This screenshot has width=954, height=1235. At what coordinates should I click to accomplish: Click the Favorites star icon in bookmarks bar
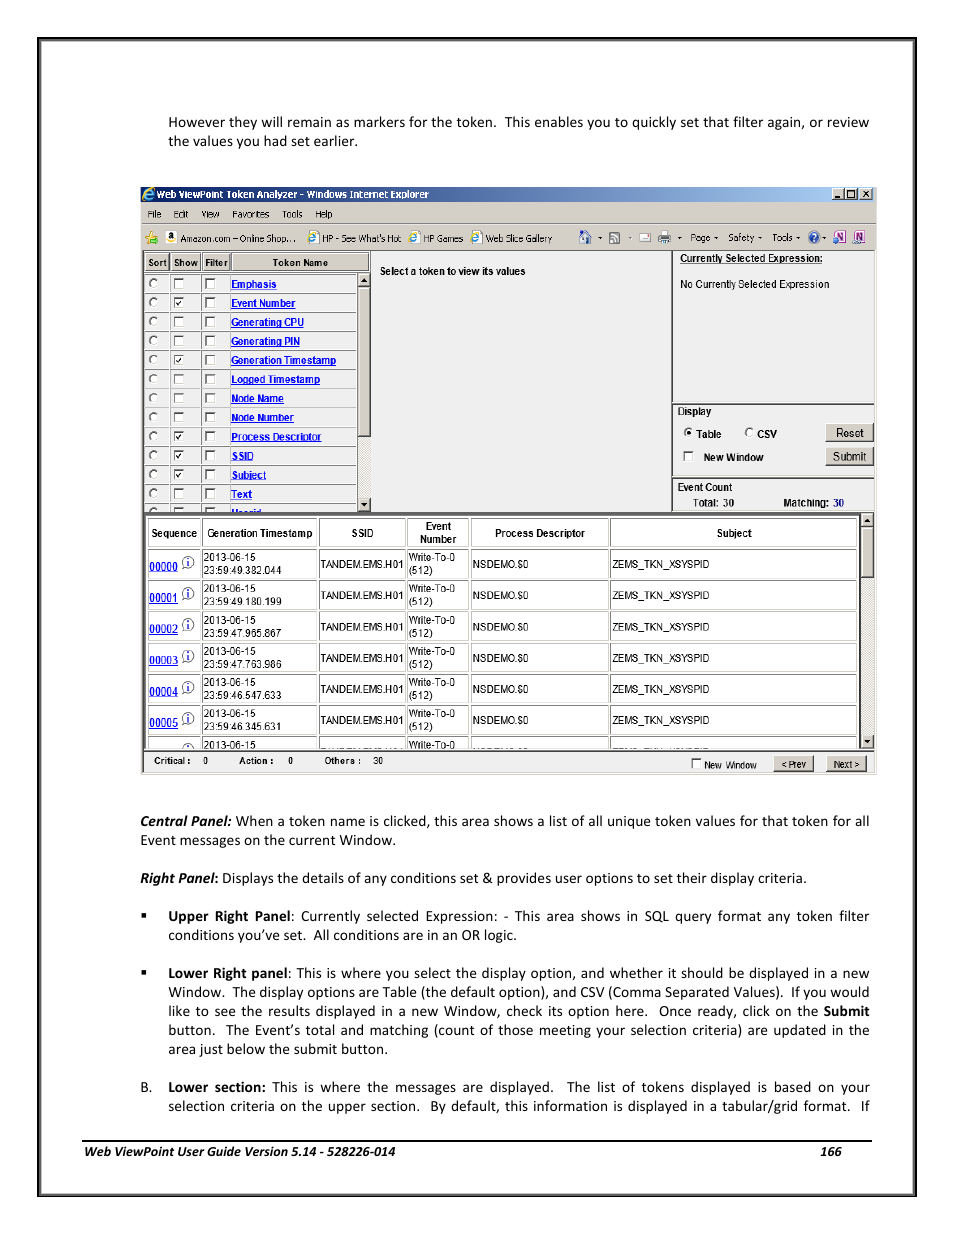(152, 238)
